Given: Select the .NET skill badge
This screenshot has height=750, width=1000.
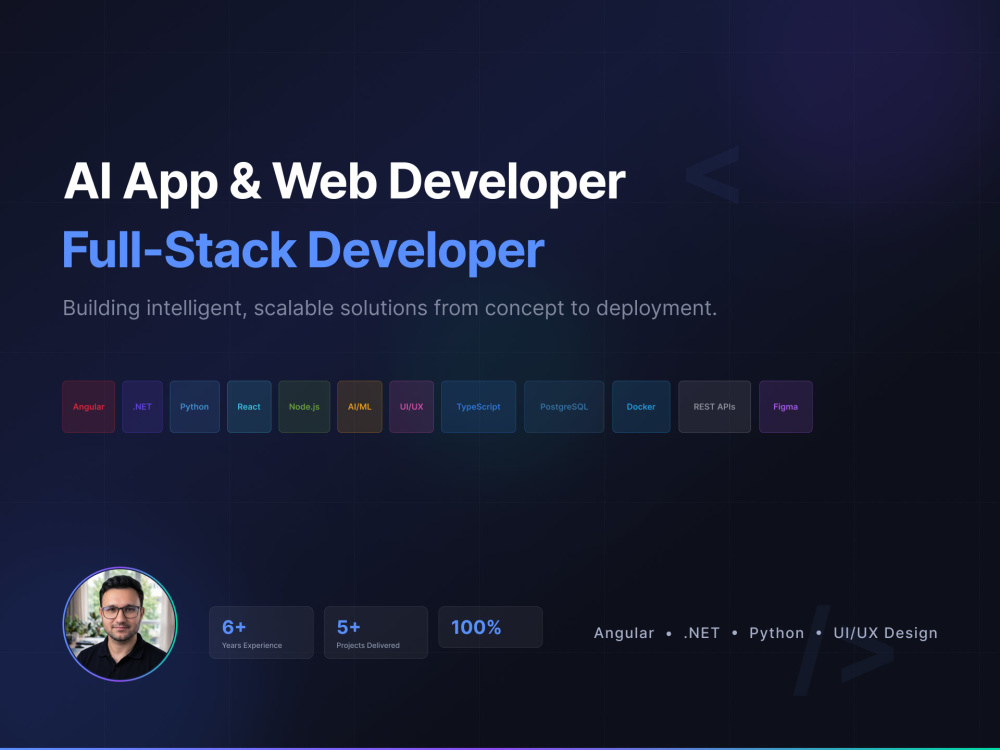Looking at the screenshot, I should click(142, 407).
